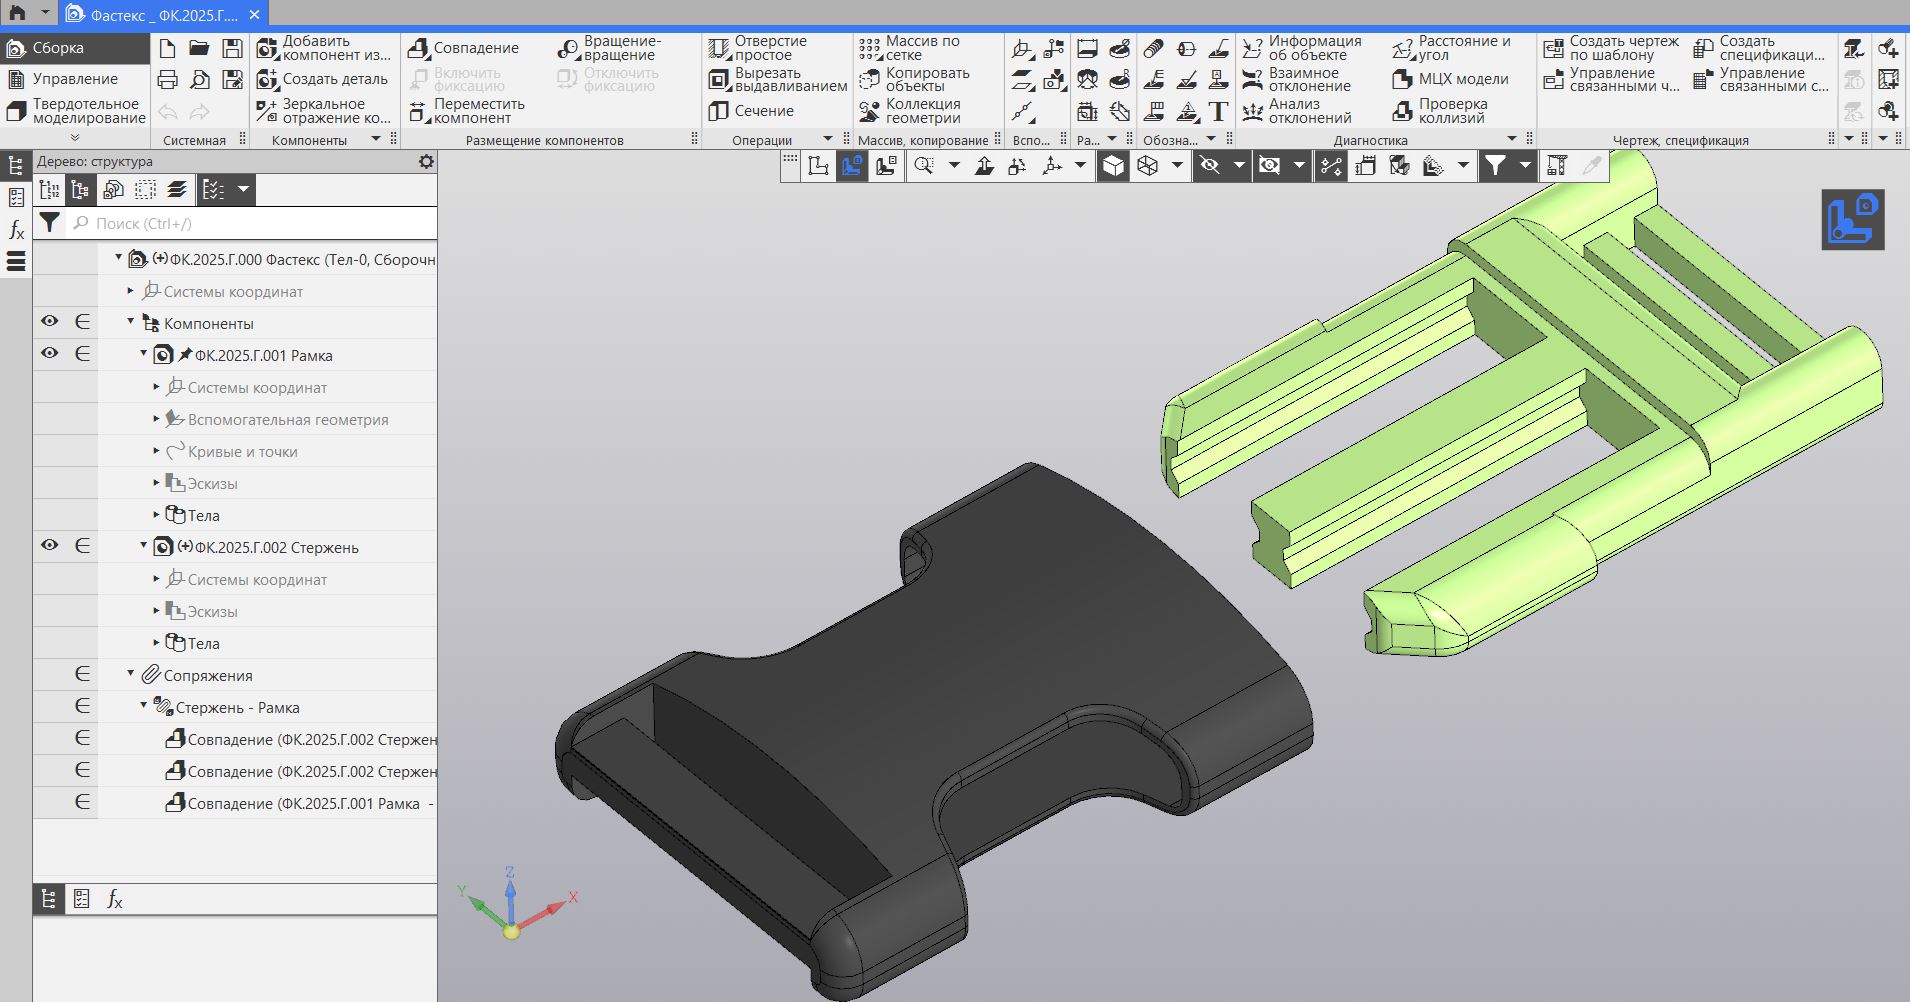This screenshot has width=1910, height=1002.
Task: Toggle visibility eye for Компоненты group
Action: tap(49, 322)
